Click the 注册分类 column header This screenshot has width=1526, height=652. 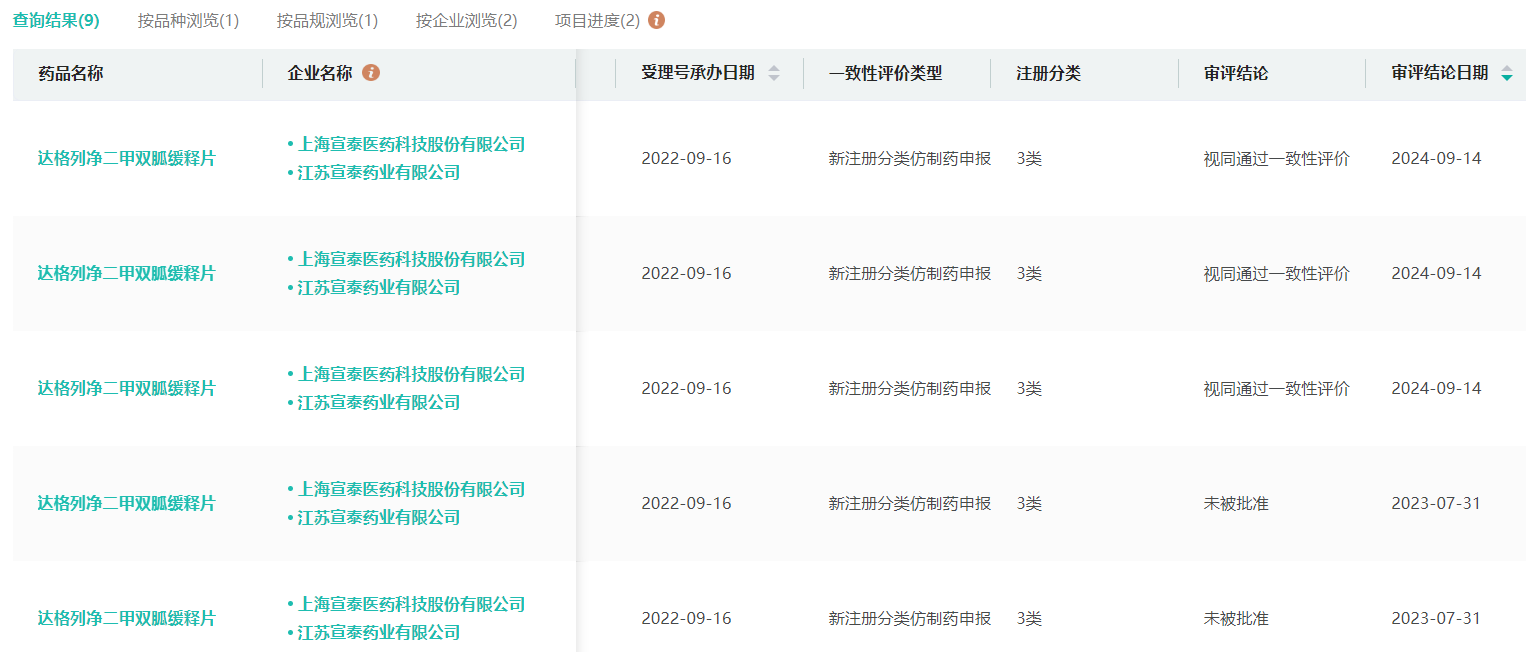1048,73
